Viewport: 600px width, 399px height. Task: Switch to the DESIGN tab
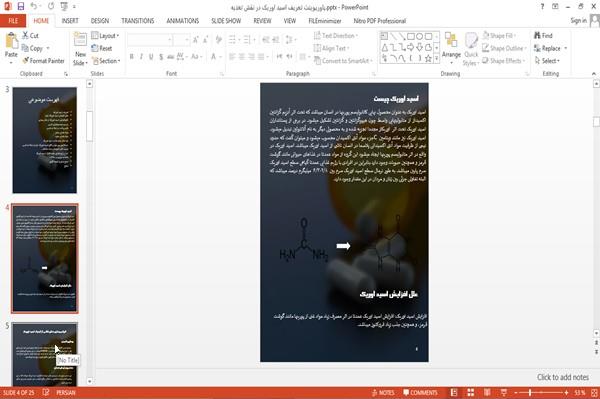[x=100, y=21]
